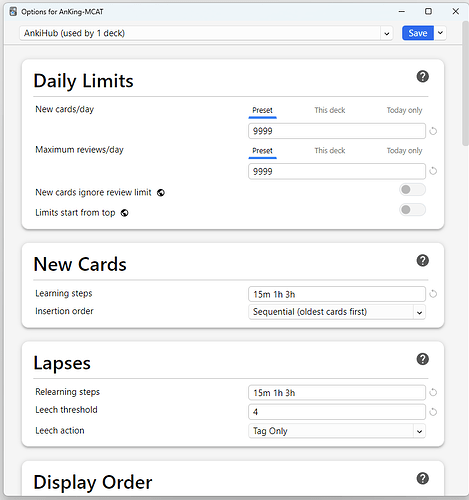
Task: Open the Display Order help icon
Action: click(x=422, y=478)
